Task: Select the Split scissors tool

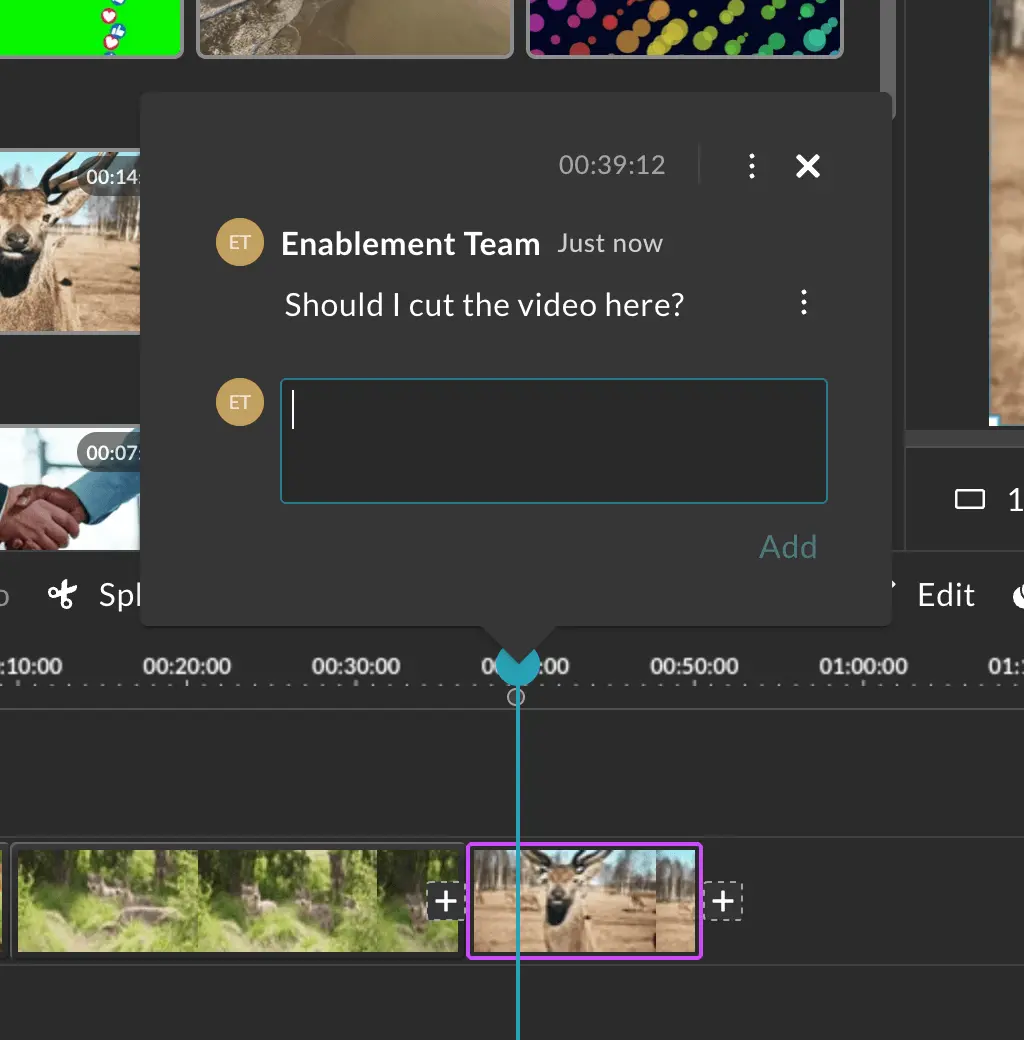Action: click(94, 594)
